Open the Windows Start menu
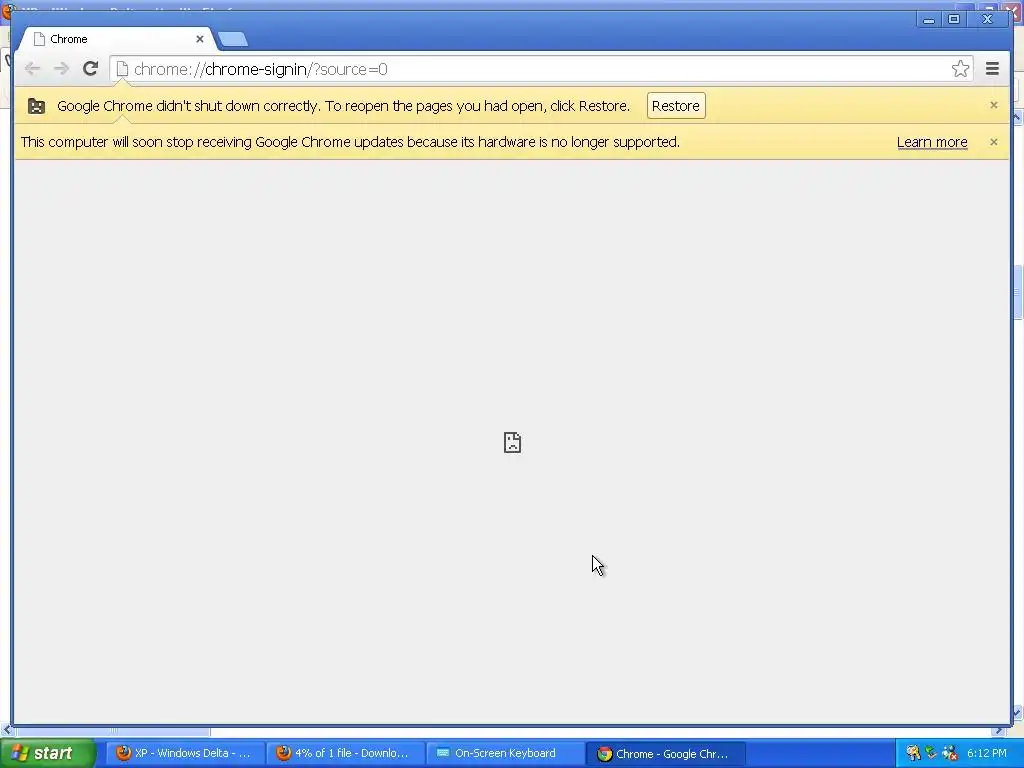The image size is (1024, 768). 48,753
